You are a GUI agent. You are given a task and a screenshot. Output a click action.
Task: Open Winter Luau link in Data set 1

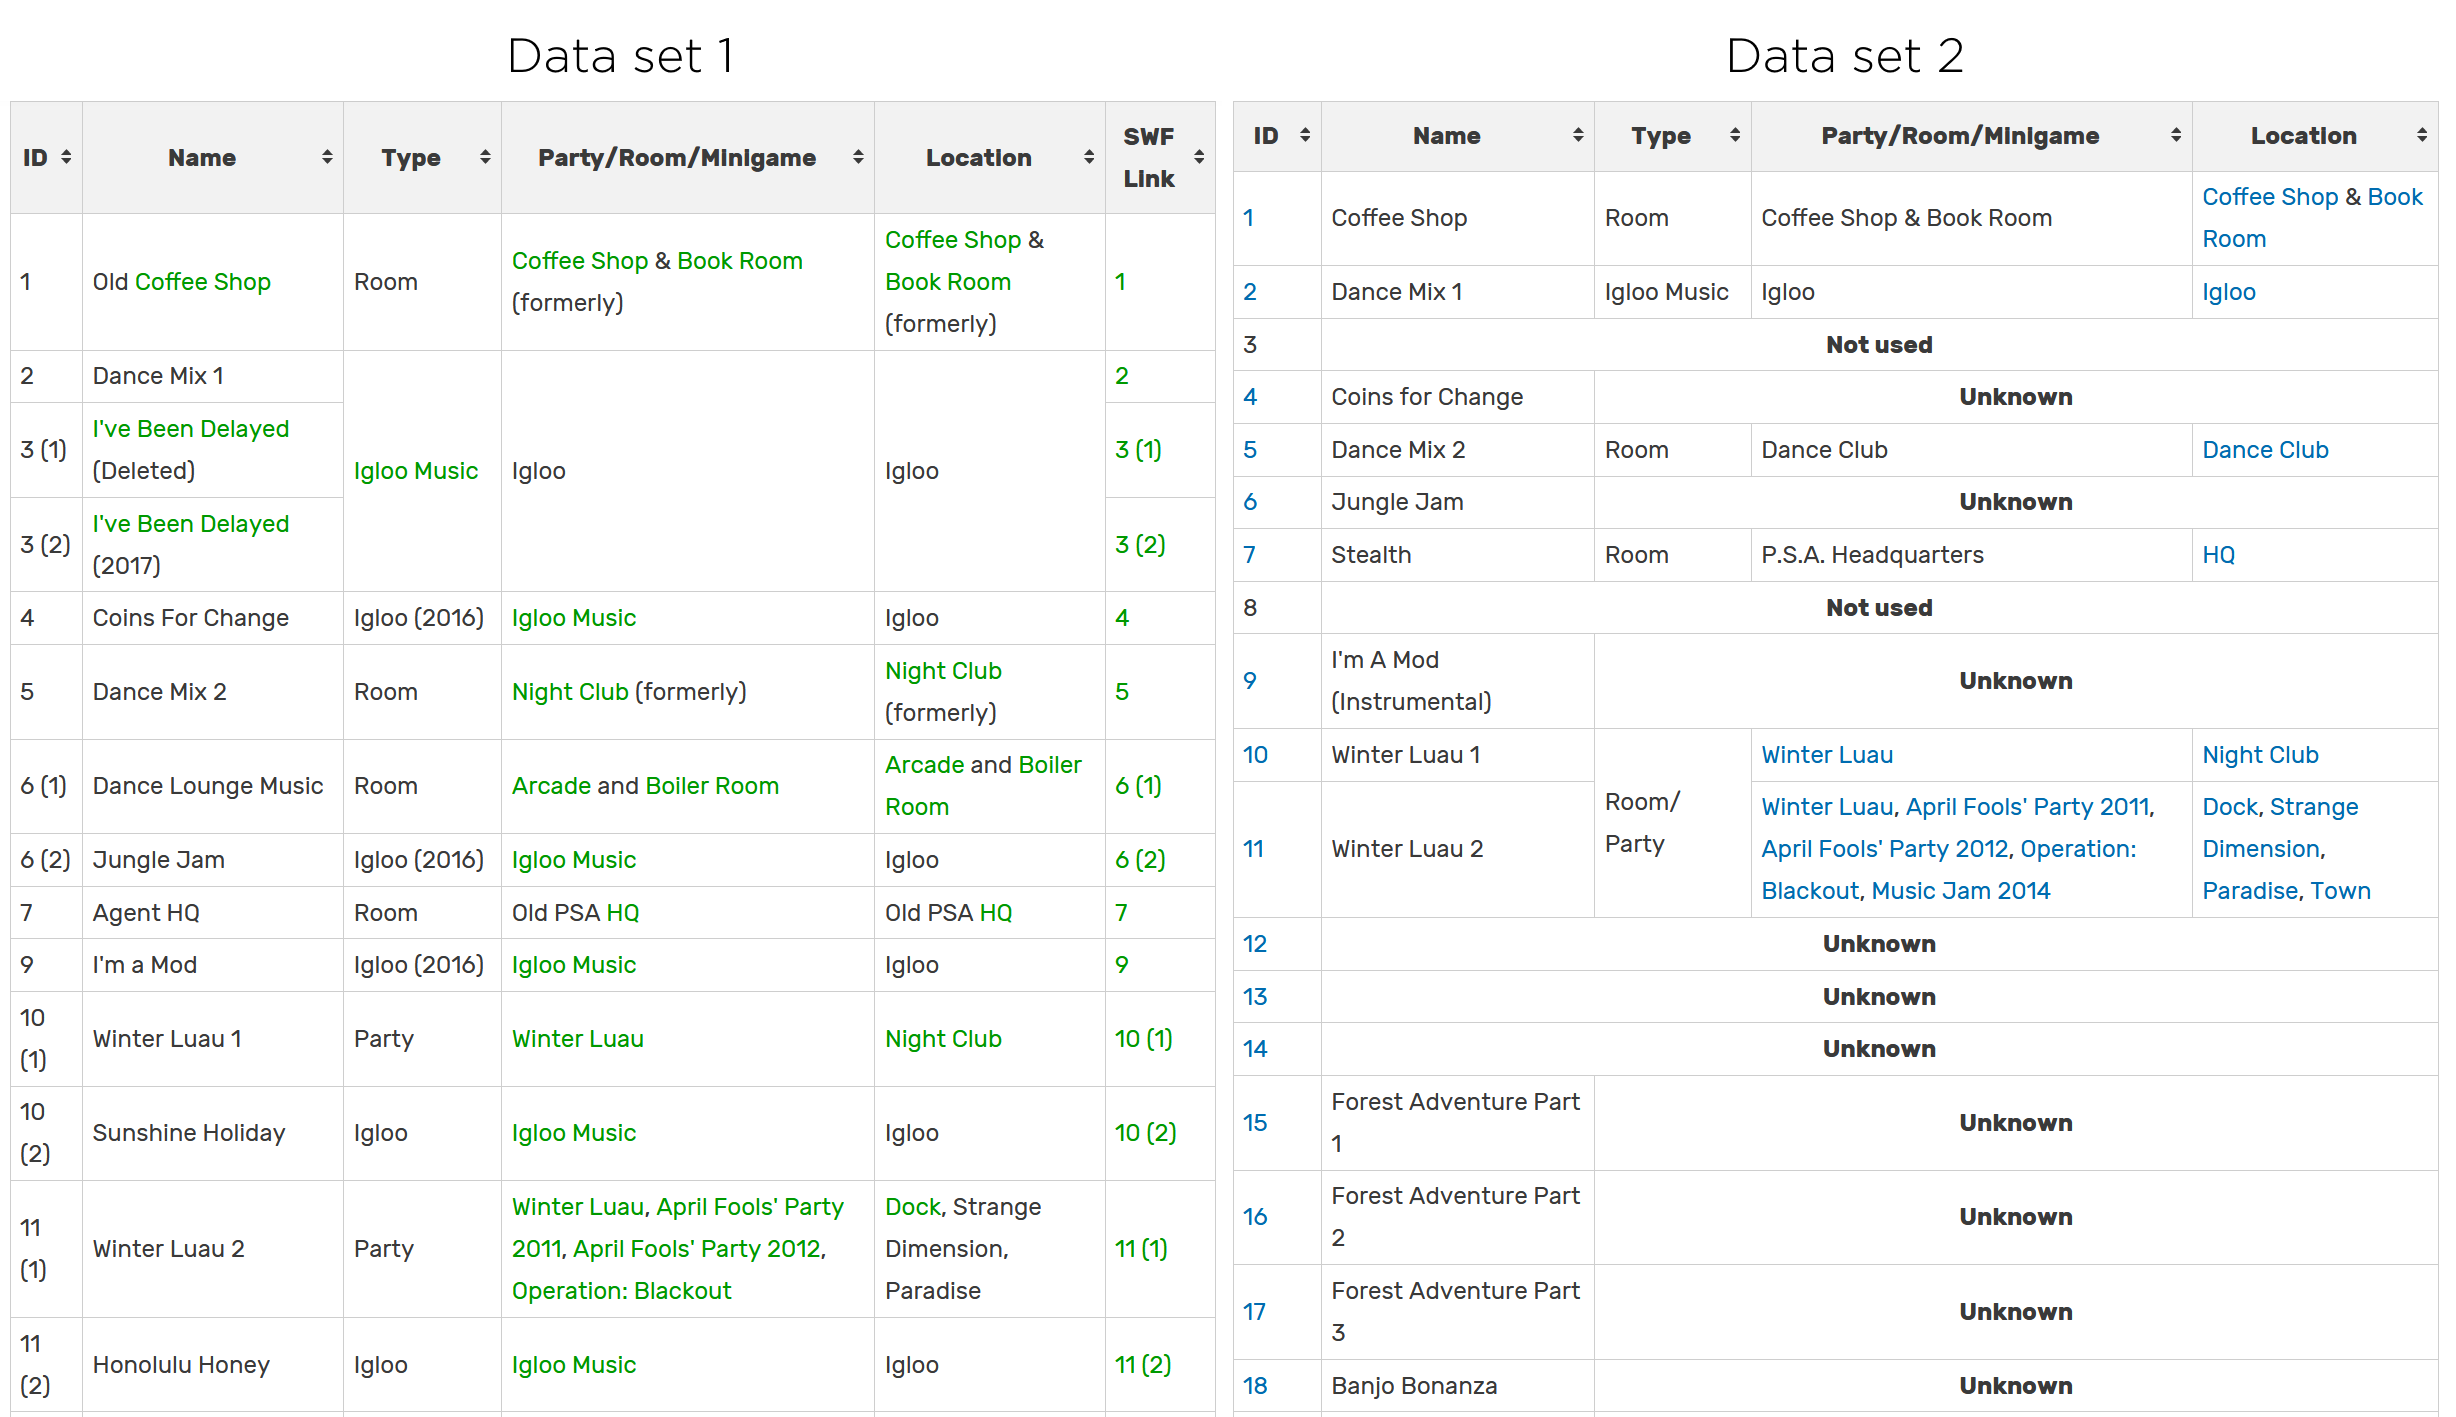coord(578,1039)
